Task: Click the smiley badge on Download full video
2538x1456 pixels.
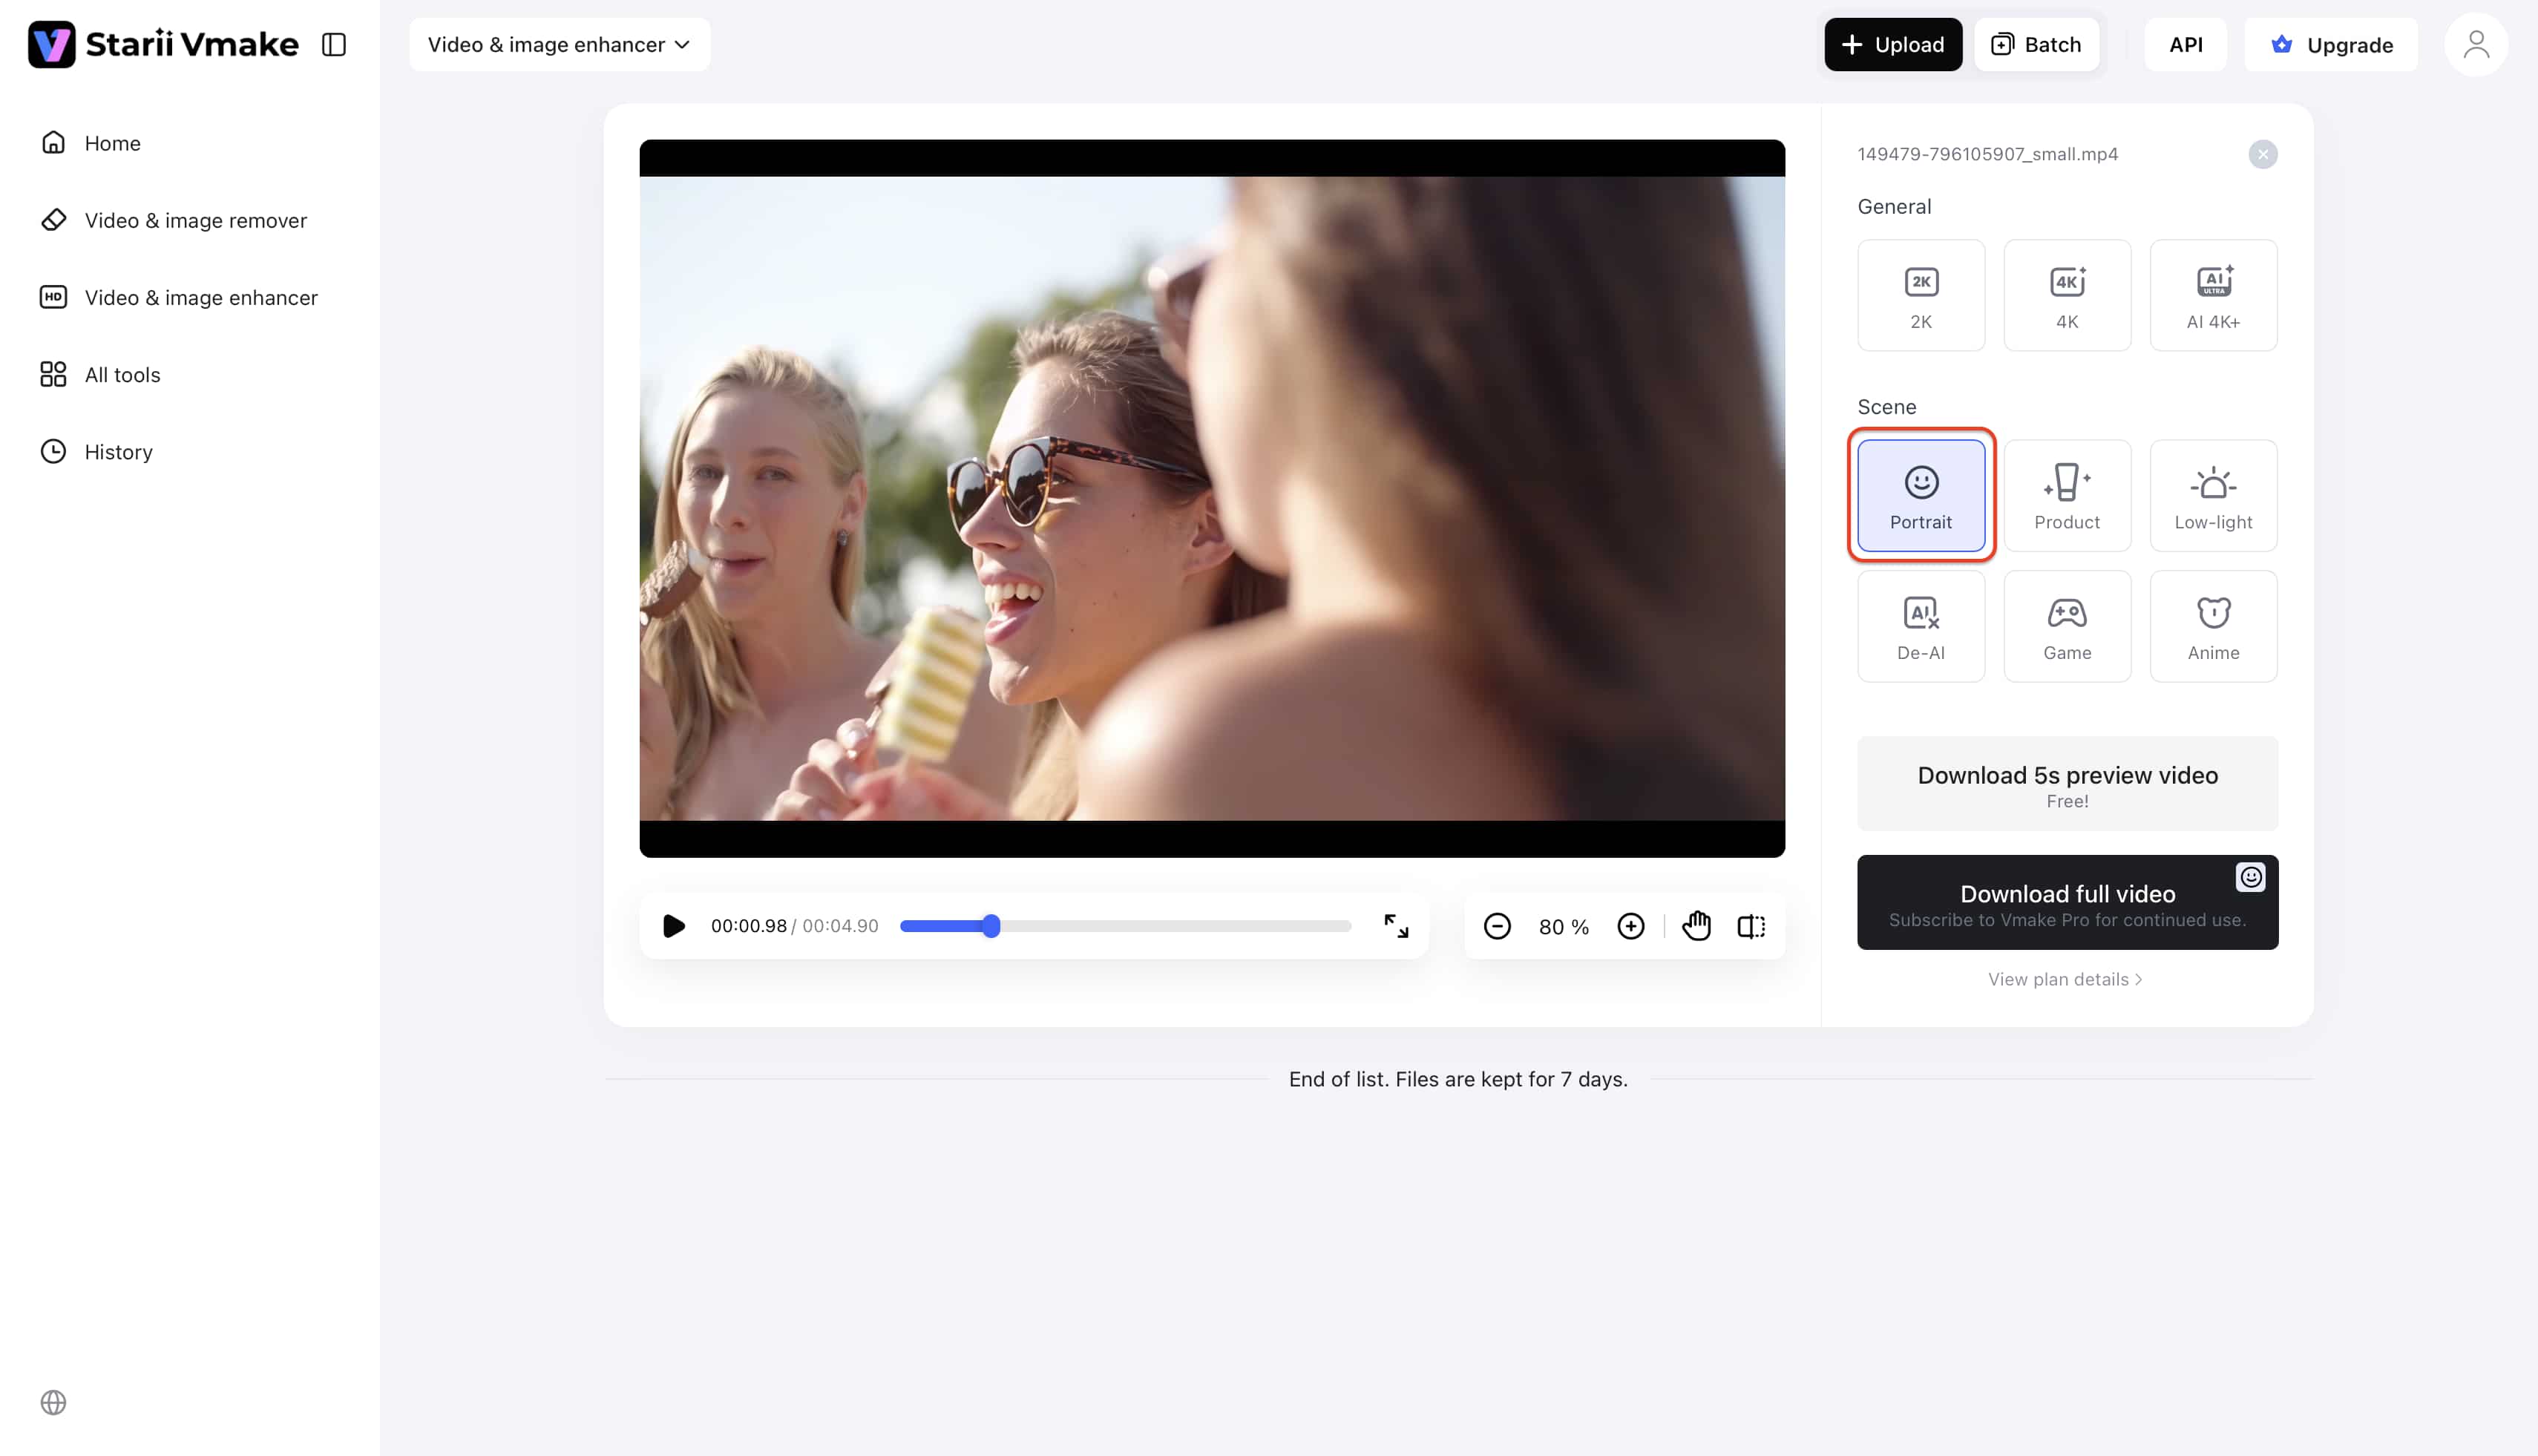Action: pos(2250,877)
